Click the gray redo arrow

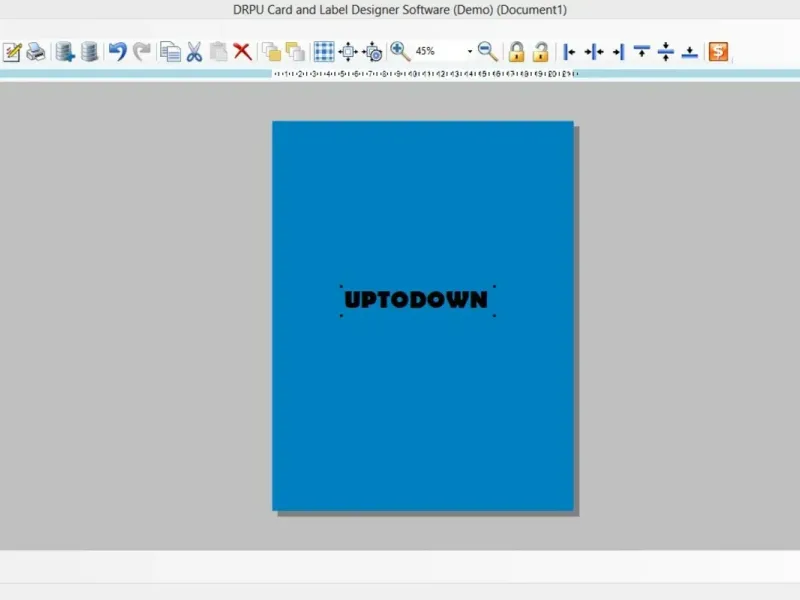[142, 52]
